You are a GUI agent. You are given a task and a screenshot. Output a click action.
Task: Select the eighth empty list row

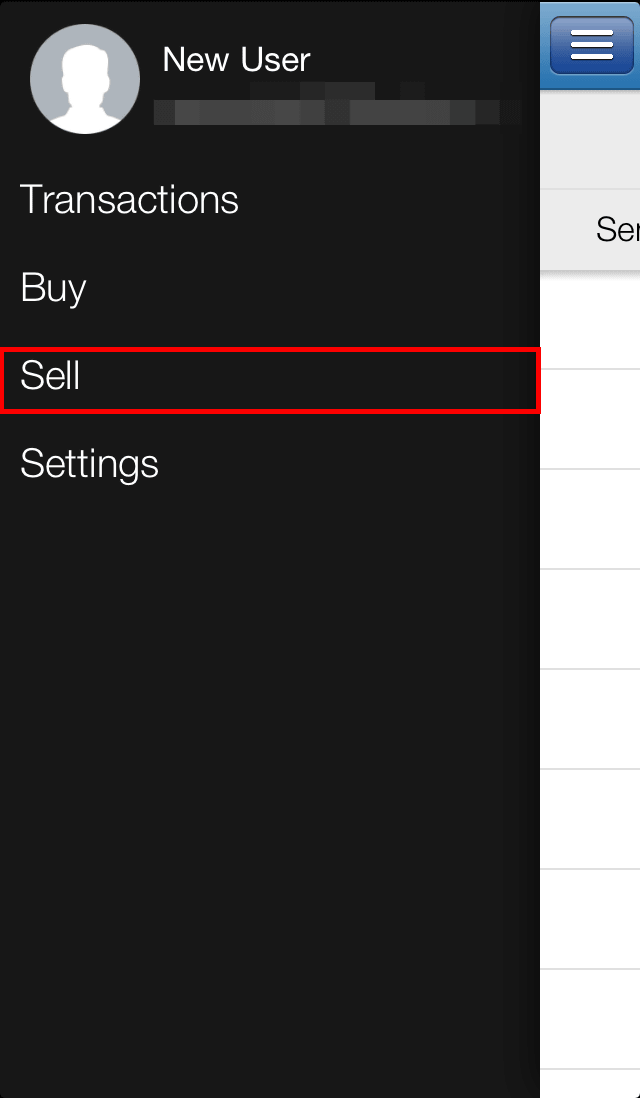(x=590, y=1020)
